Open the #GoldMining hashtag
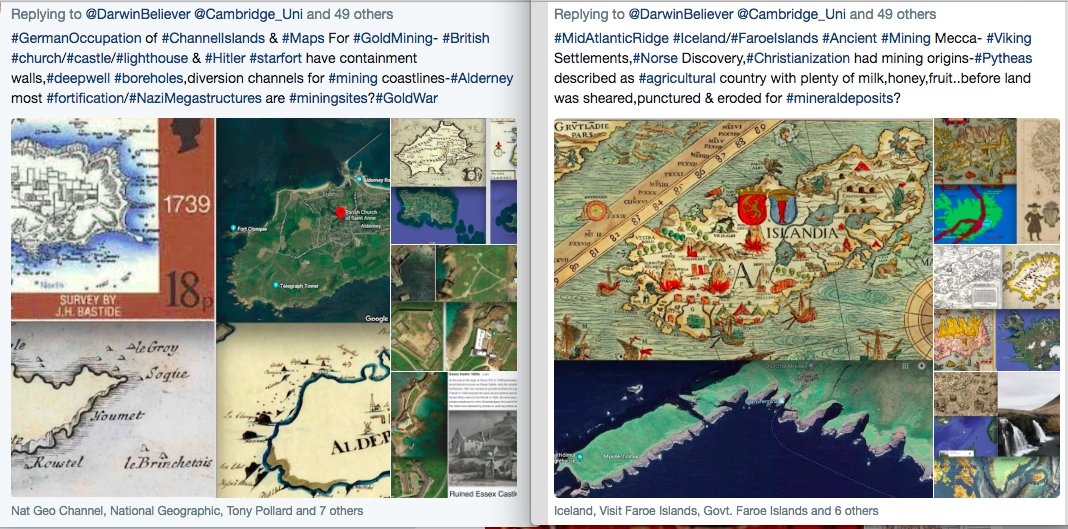The image size is (1068, 529). click(394, 39)
